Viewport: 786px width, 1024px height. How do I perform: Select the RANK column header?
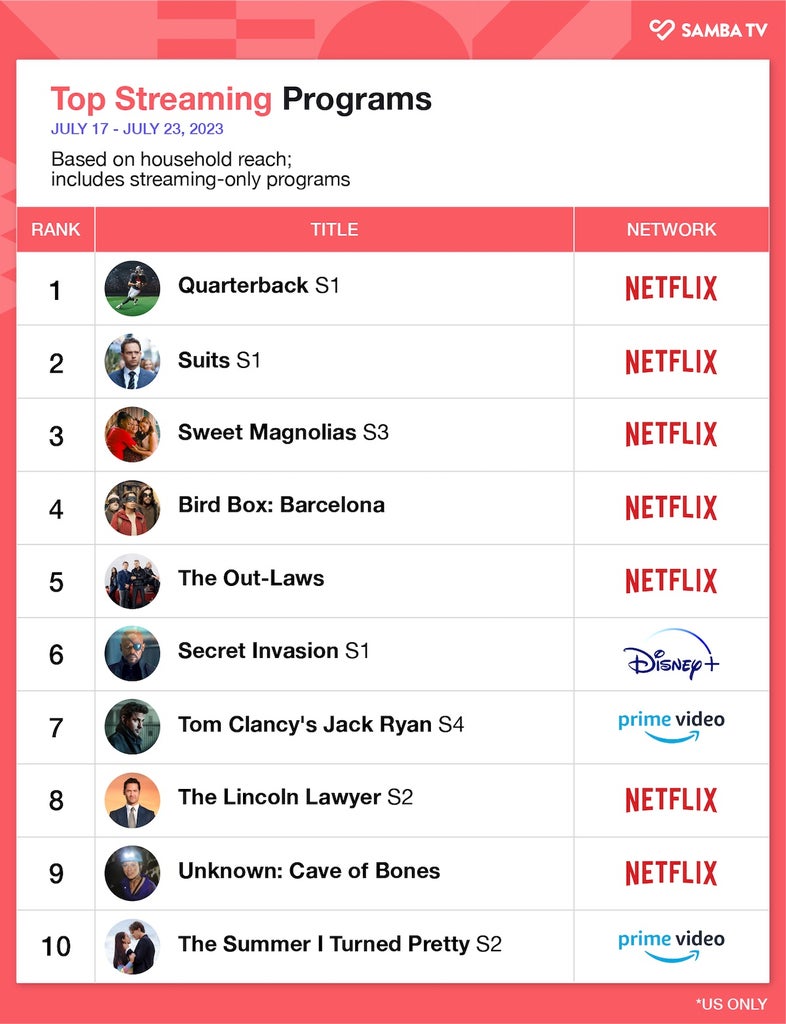tap(55, 229)
